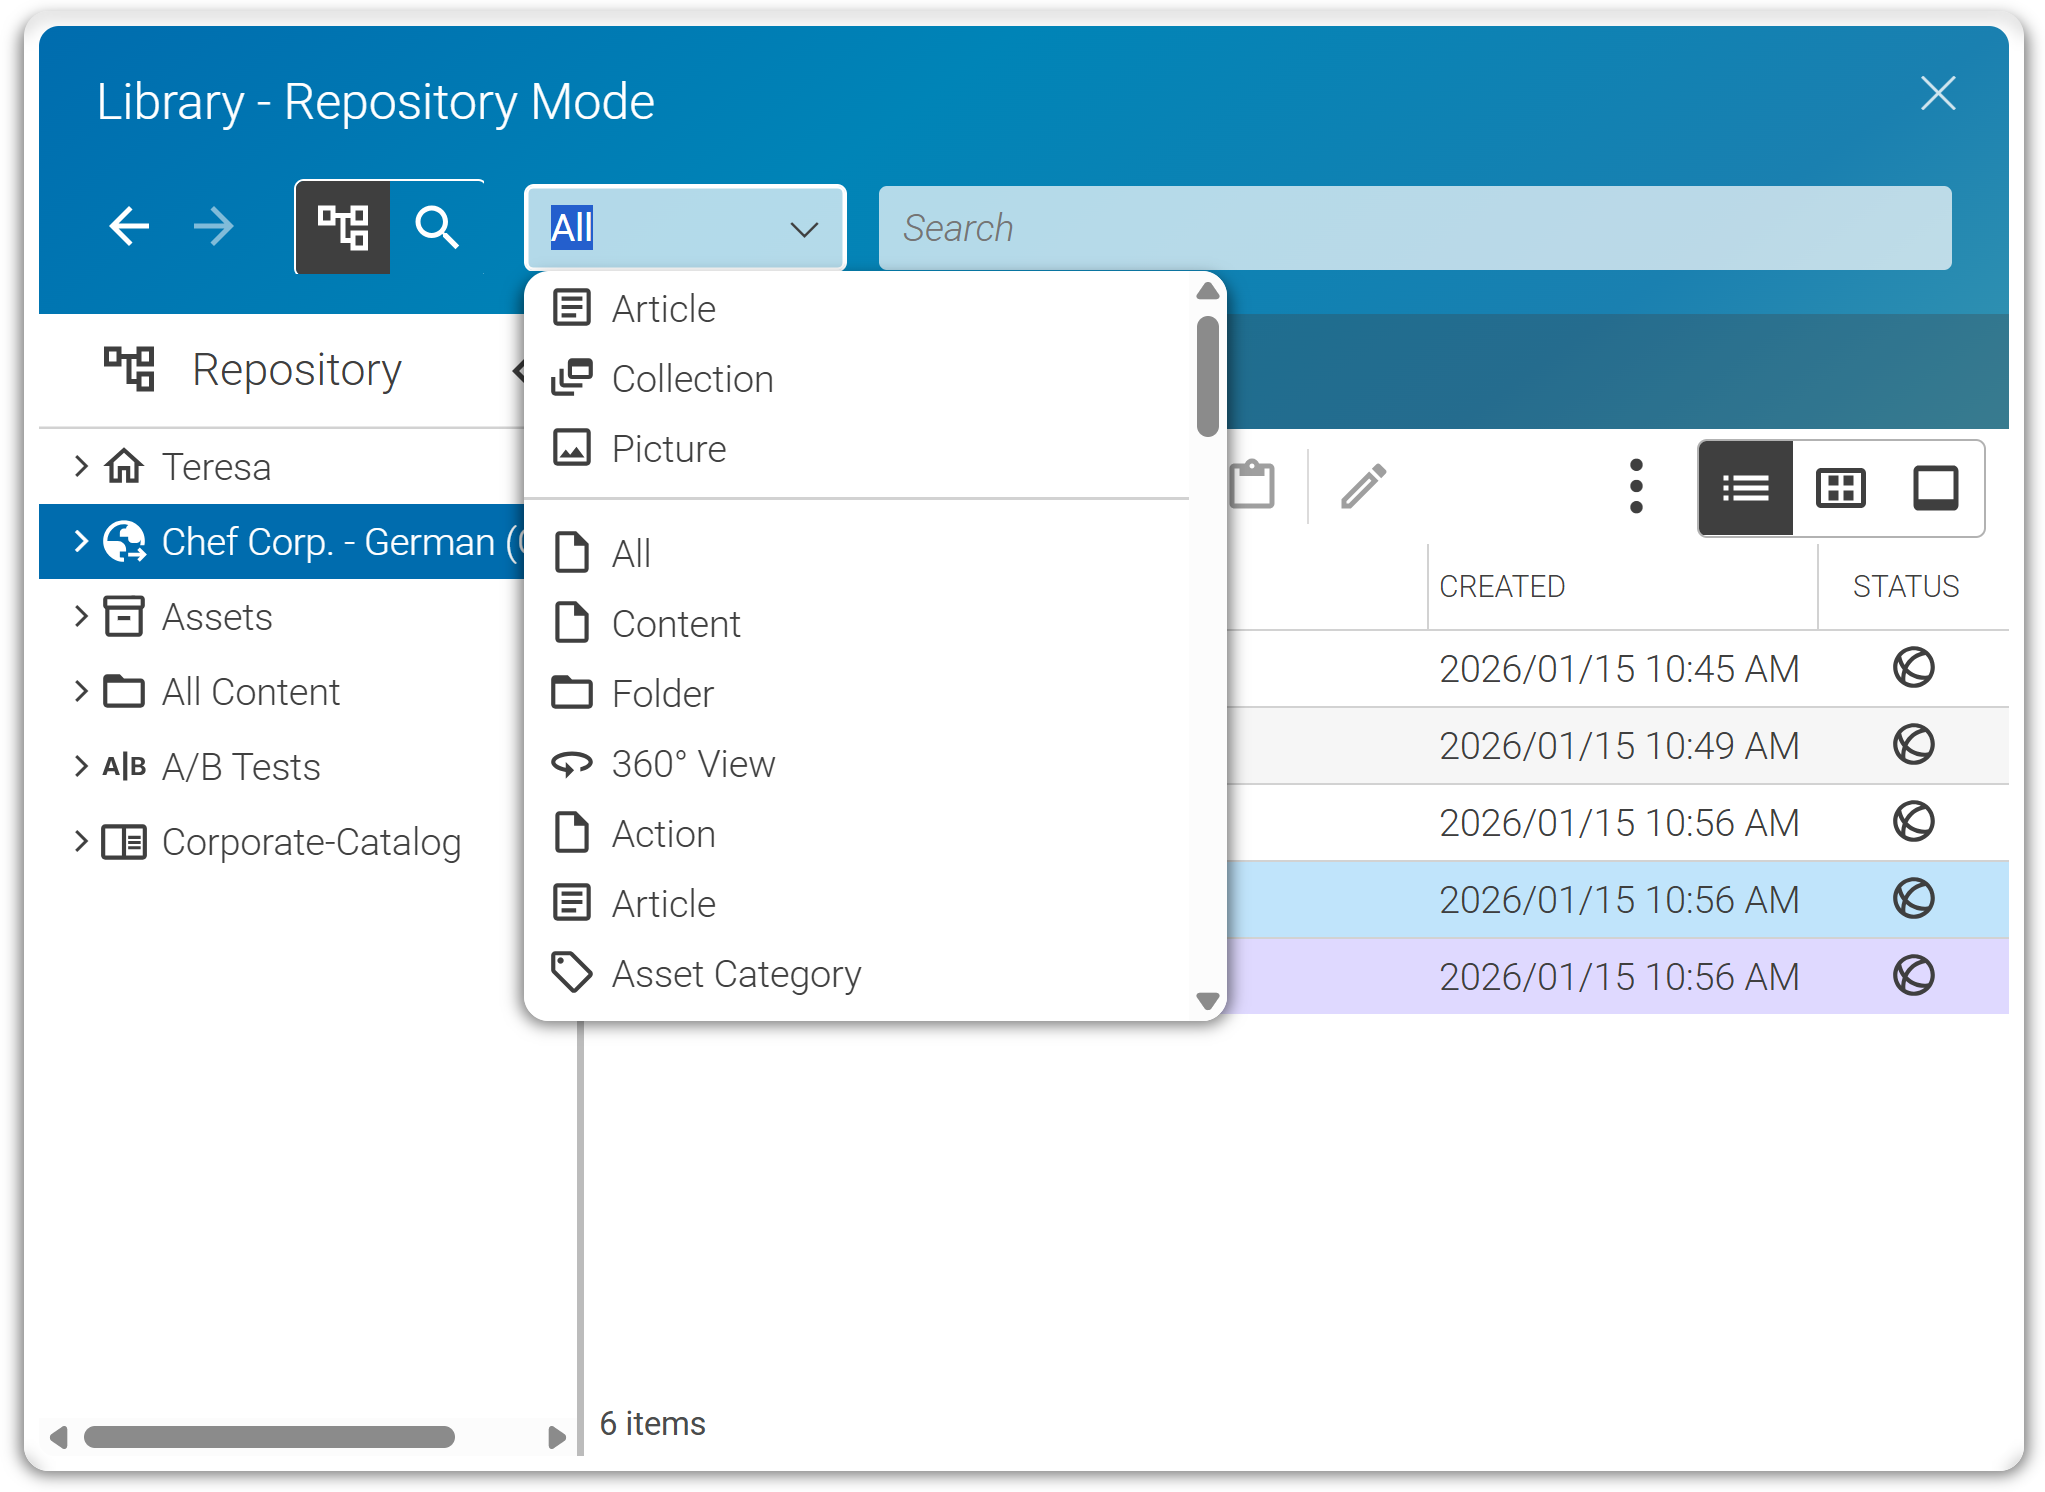
Task: Click into the Search input field
Action: (x=1414, y=228)
